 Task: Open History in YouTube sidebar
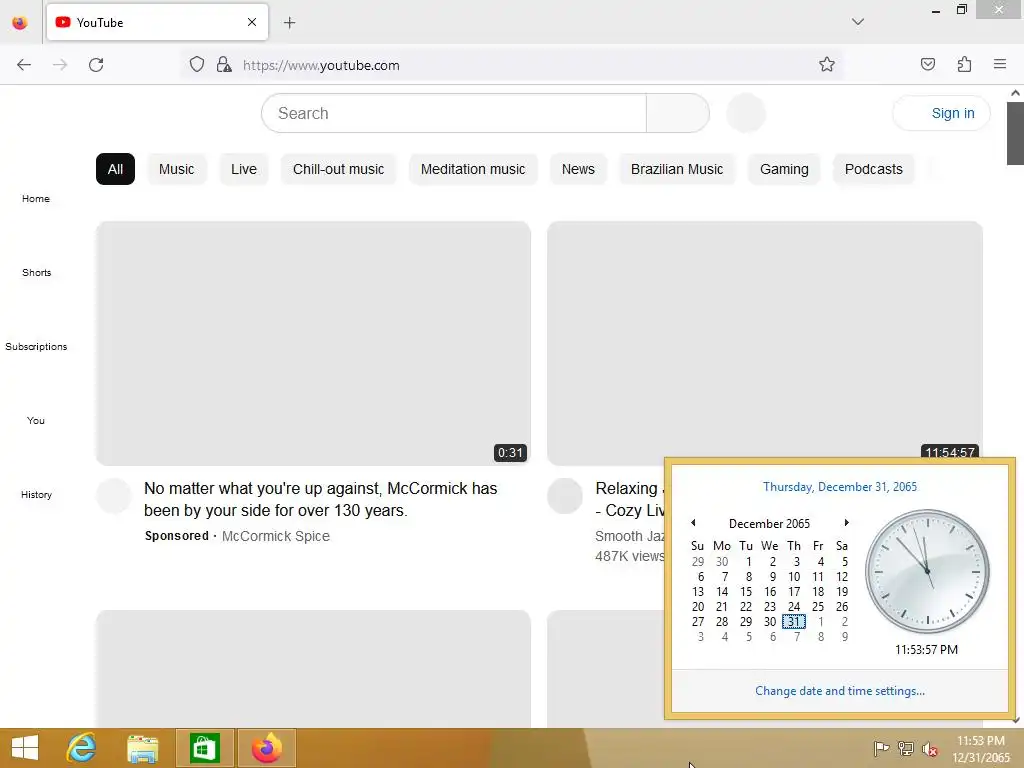click(36, 494)
